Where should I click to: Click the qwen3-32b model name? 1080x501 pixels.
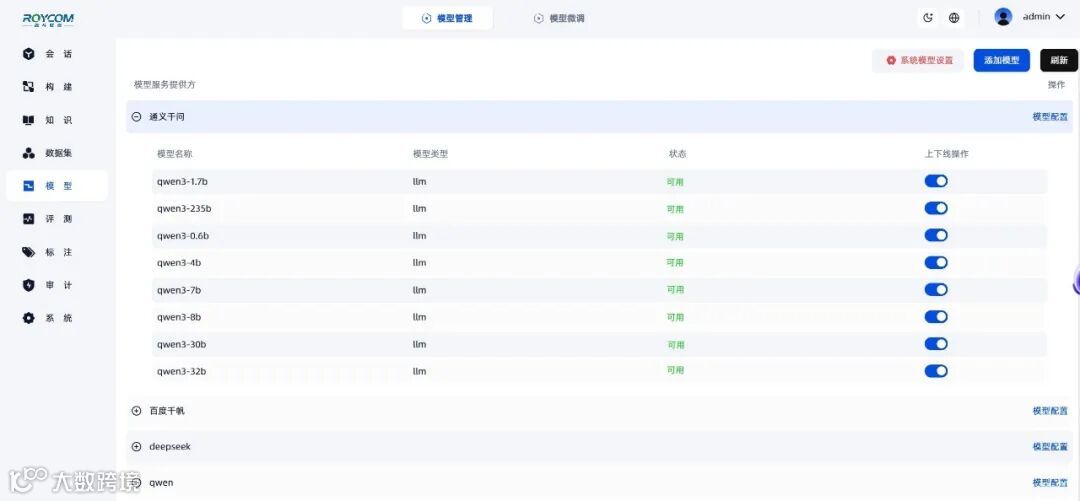pyautogui.click(x=181, y=371)
